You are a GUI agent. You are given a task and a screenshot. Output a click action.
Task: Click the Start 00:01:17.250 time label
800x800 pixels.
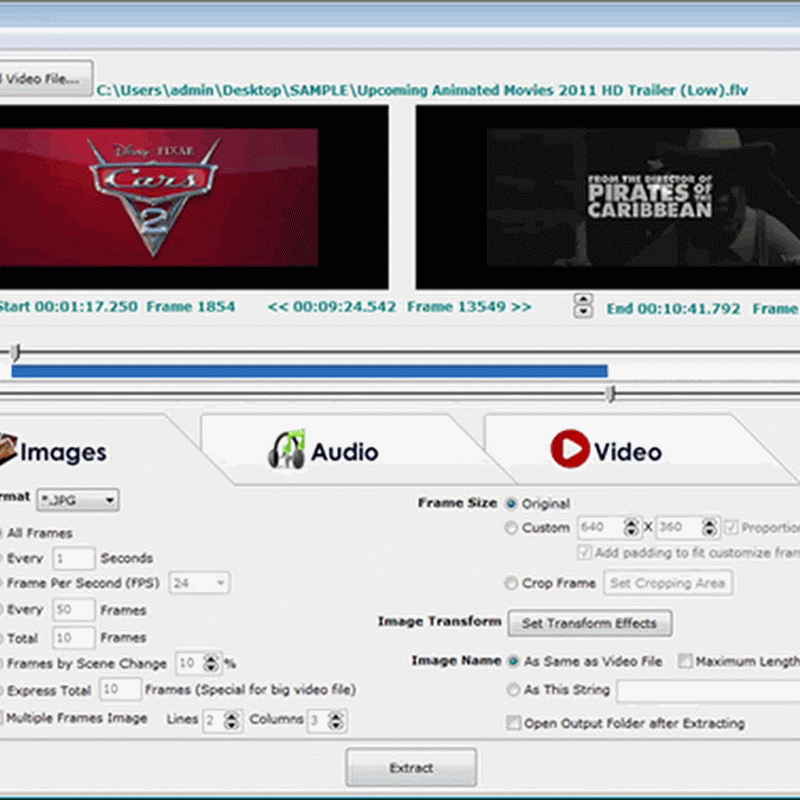point(68,307)
